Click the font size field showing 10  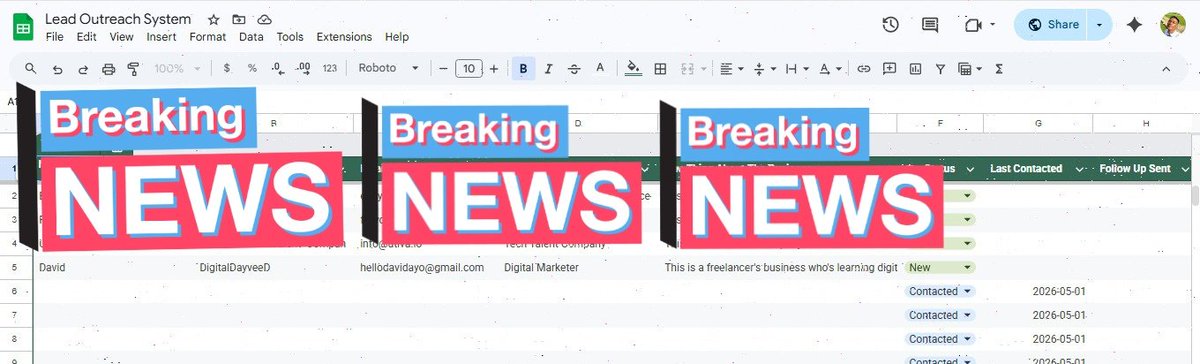[468, 69]
